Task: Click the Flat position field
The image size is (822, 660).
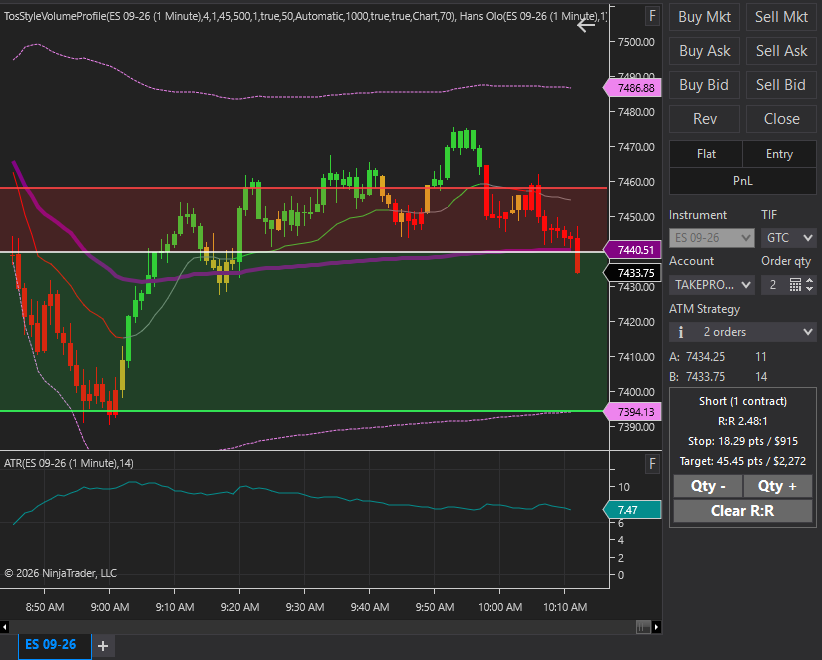Action: 706,154
